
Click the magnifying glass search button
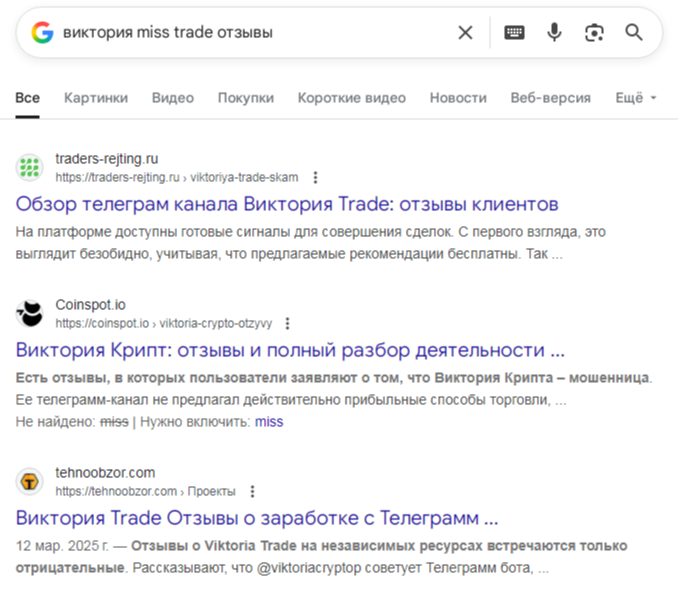click(634, 33)
